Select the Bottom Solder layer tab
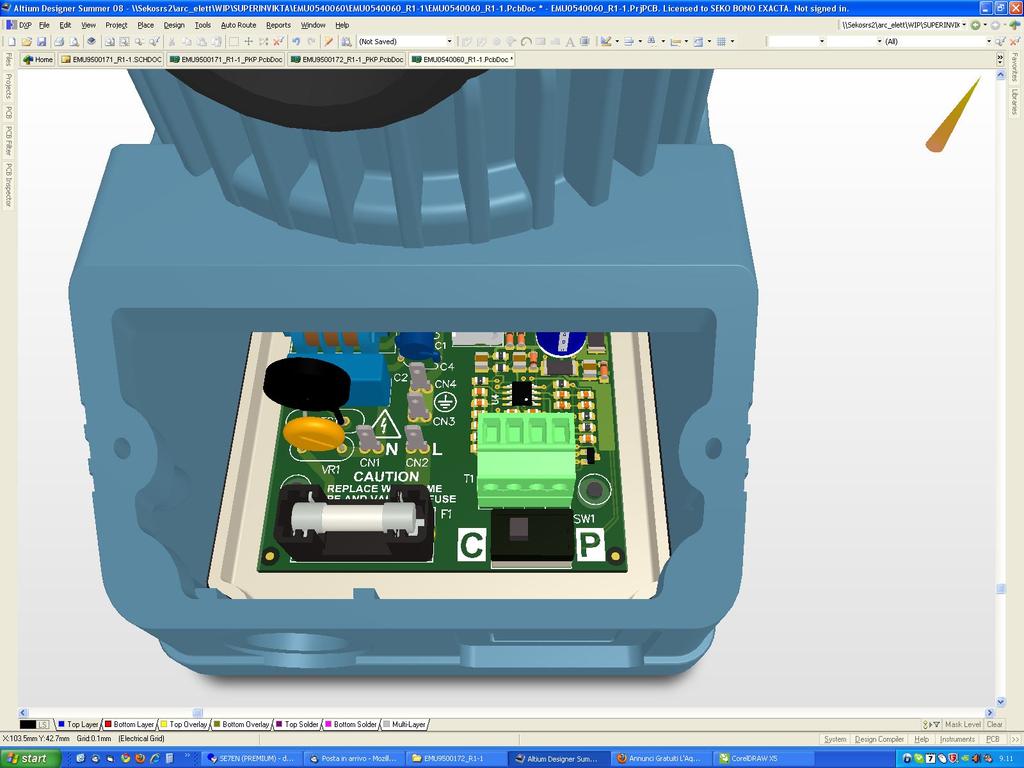Screen dimensions: 1024x768 (x=351, y=724)
